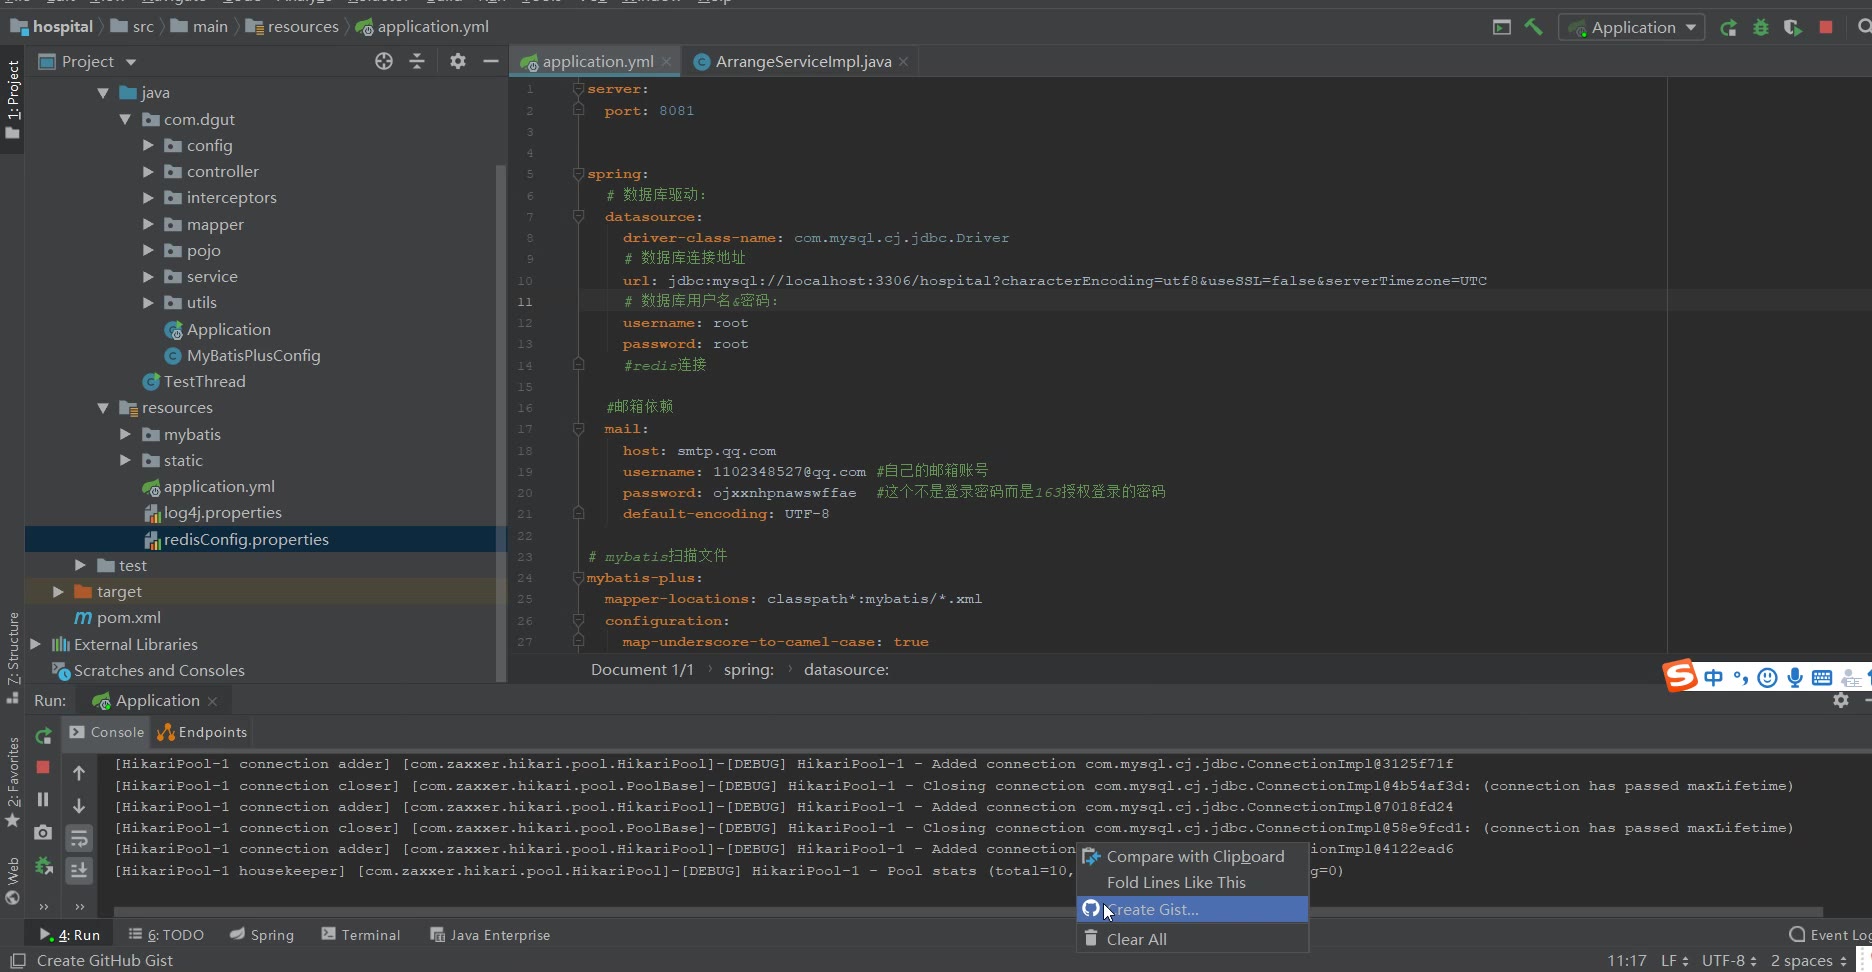Expand the target folder in project tree
The height and width of the screenshot is (972, 1872).
(x=58, y=592)
